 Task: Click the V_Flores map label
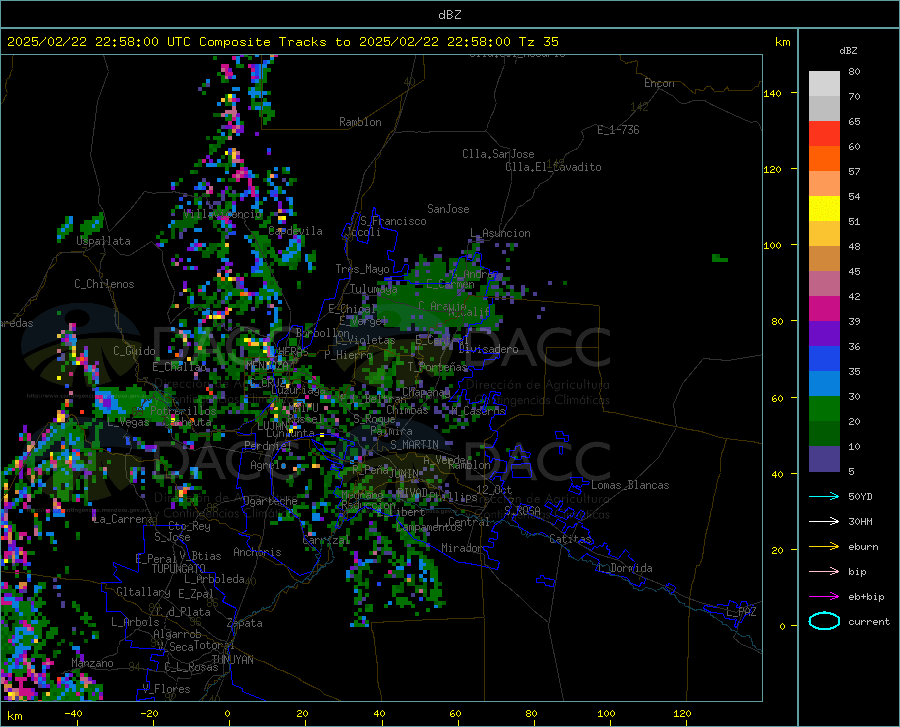pos(166,689)
